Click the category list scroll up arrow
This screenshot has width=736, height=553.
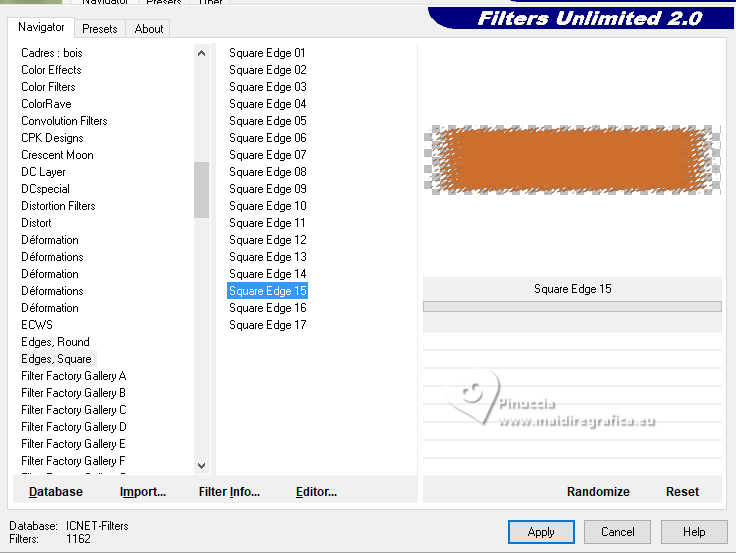pos(201,53)
